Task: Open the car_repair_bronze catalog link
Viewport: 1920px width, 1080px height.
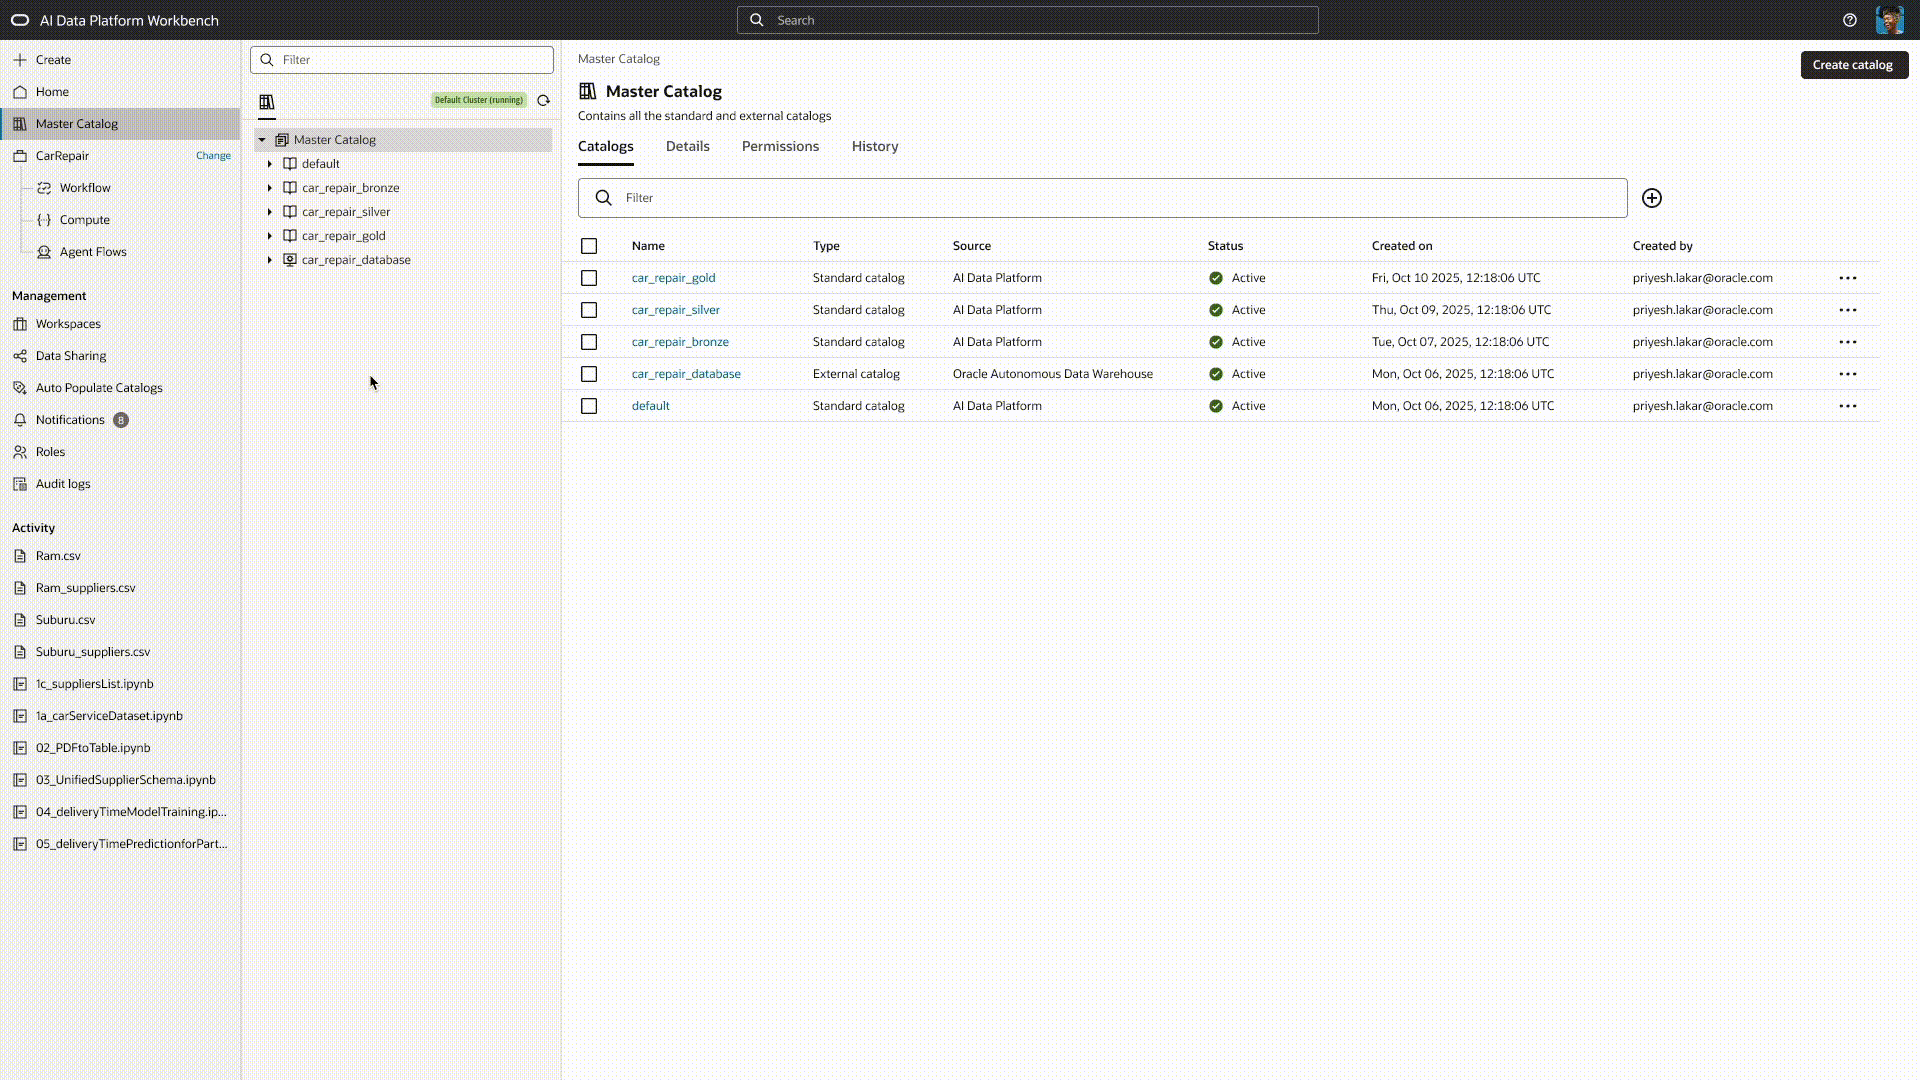Action: 680,342
